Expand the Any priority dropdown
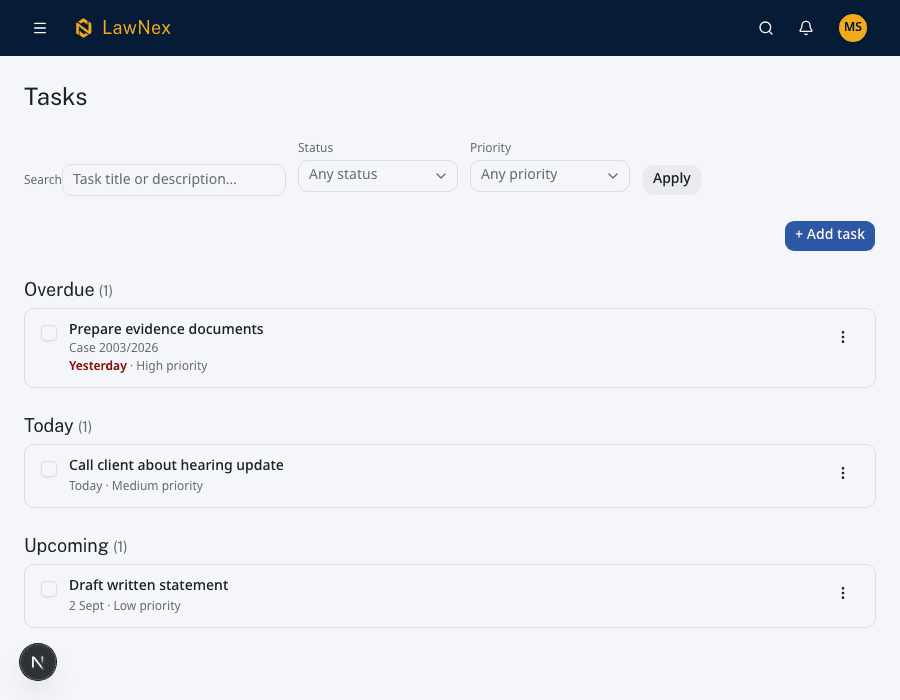The image size is (900, 700). [x=550, y=176]
